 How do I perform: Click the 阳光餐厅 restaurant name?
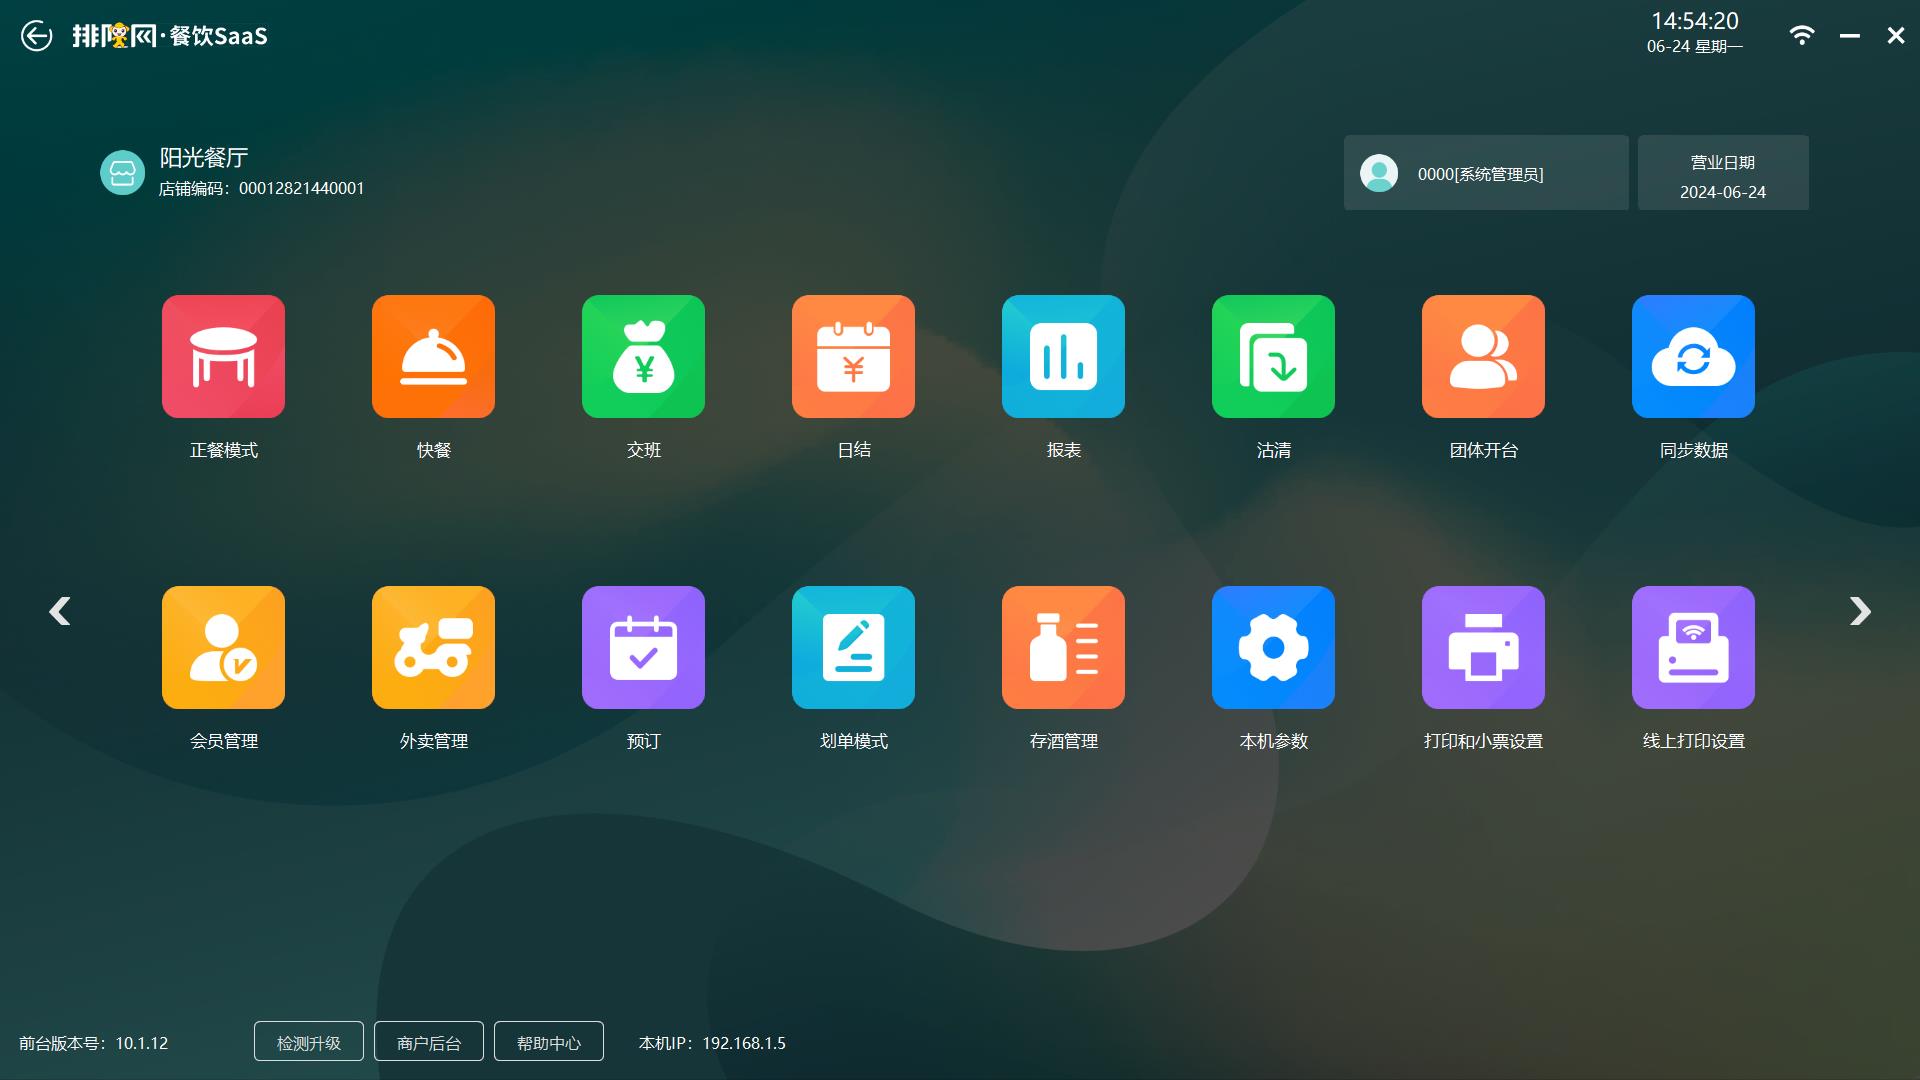[x=204, y=157]
